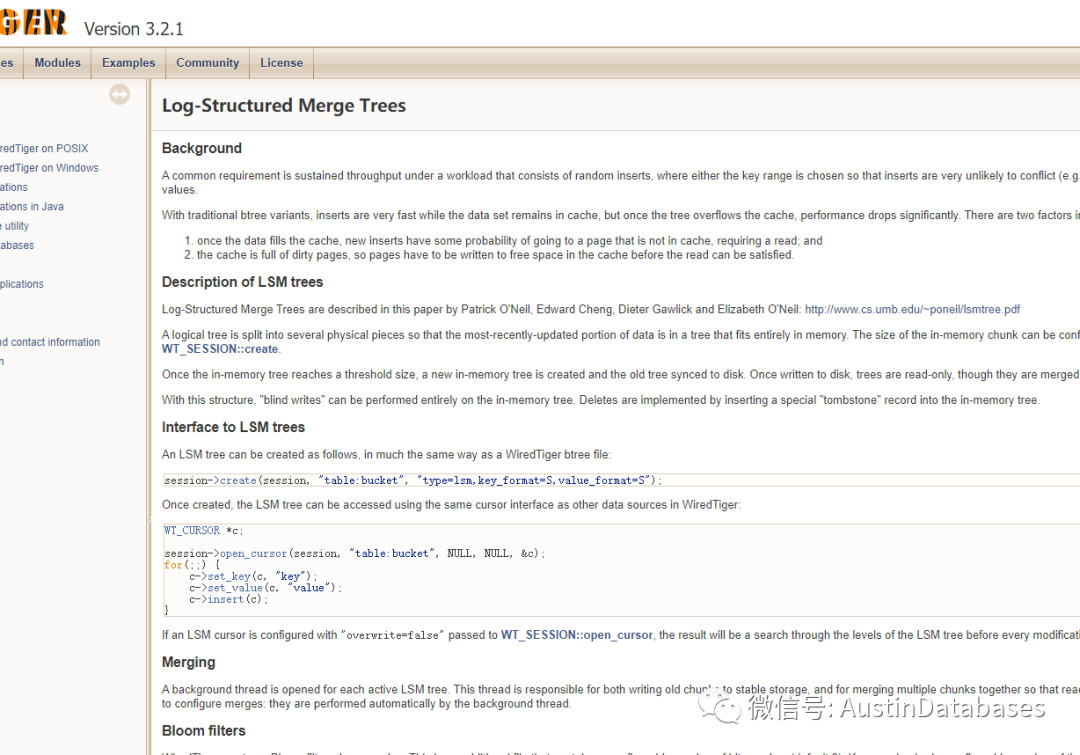Open the WT_CURSOR type link in code
Viewport: 1080px width, 755px height.
tap(192, 531)
